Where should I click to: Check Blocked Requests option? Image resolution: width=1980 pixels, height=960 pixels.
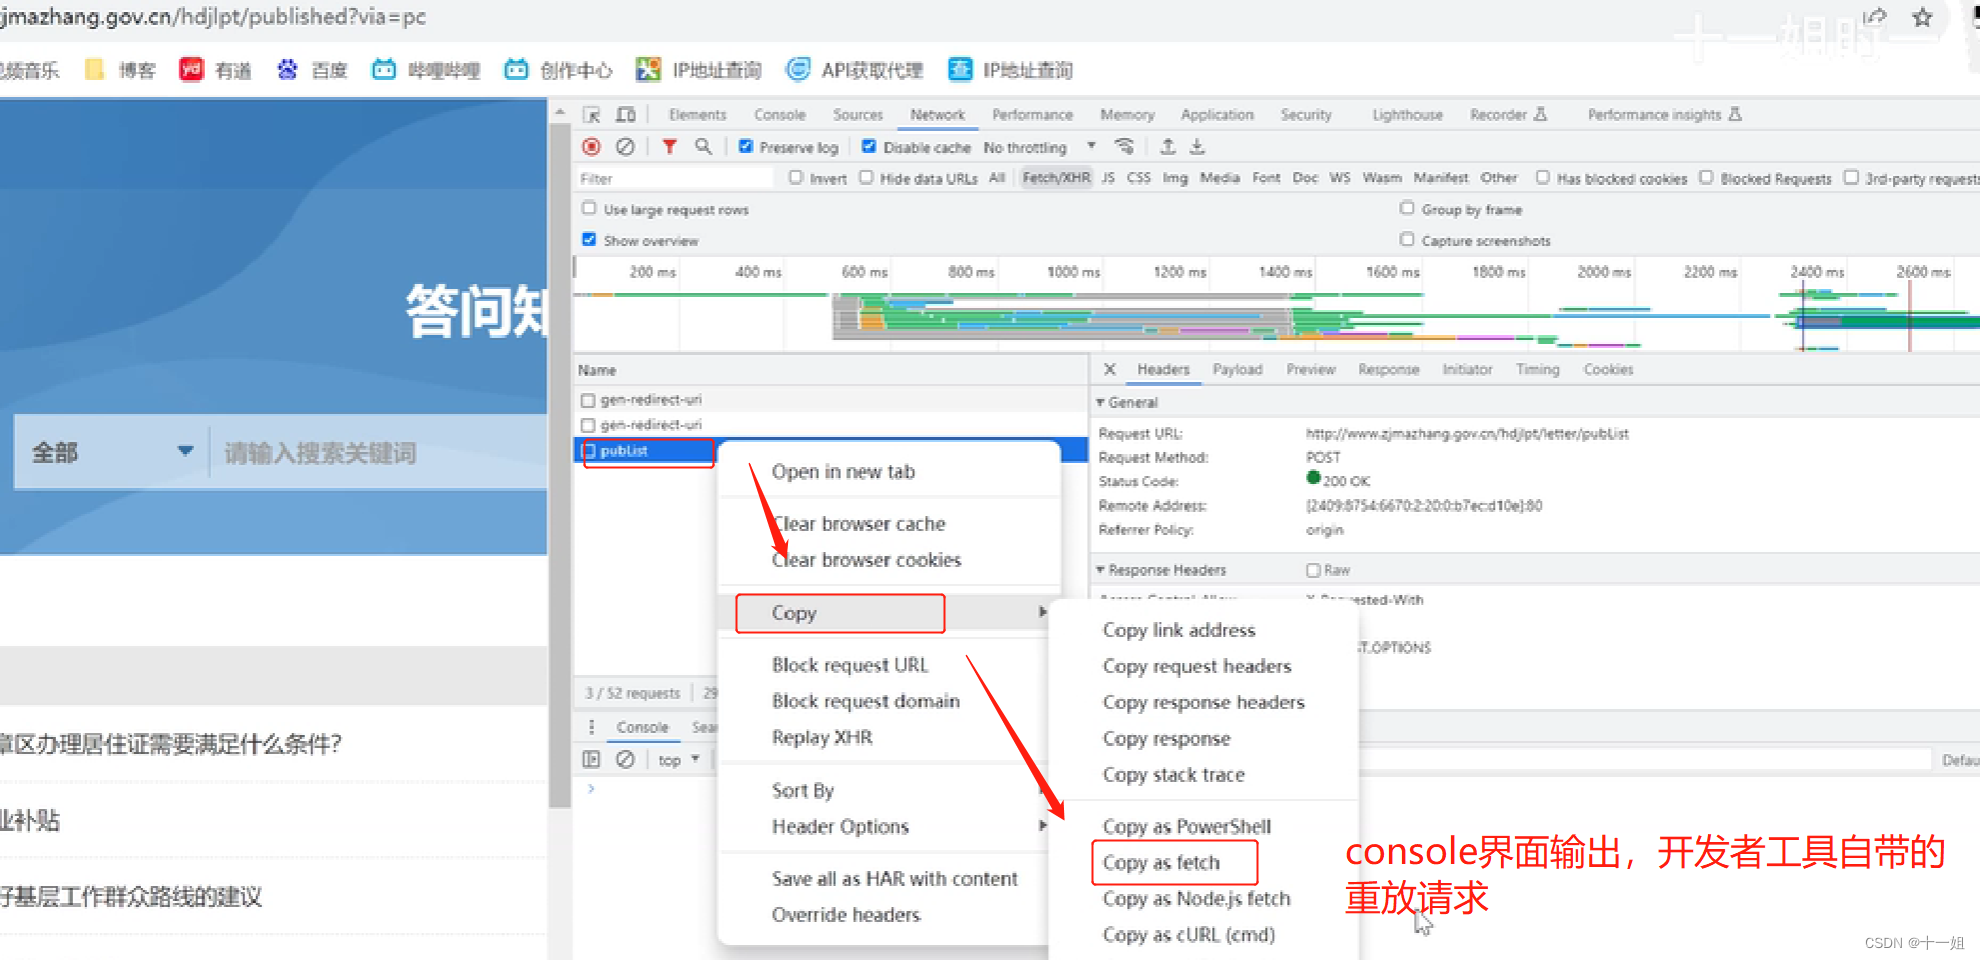pyautogui.click(x=1706, y=178)
